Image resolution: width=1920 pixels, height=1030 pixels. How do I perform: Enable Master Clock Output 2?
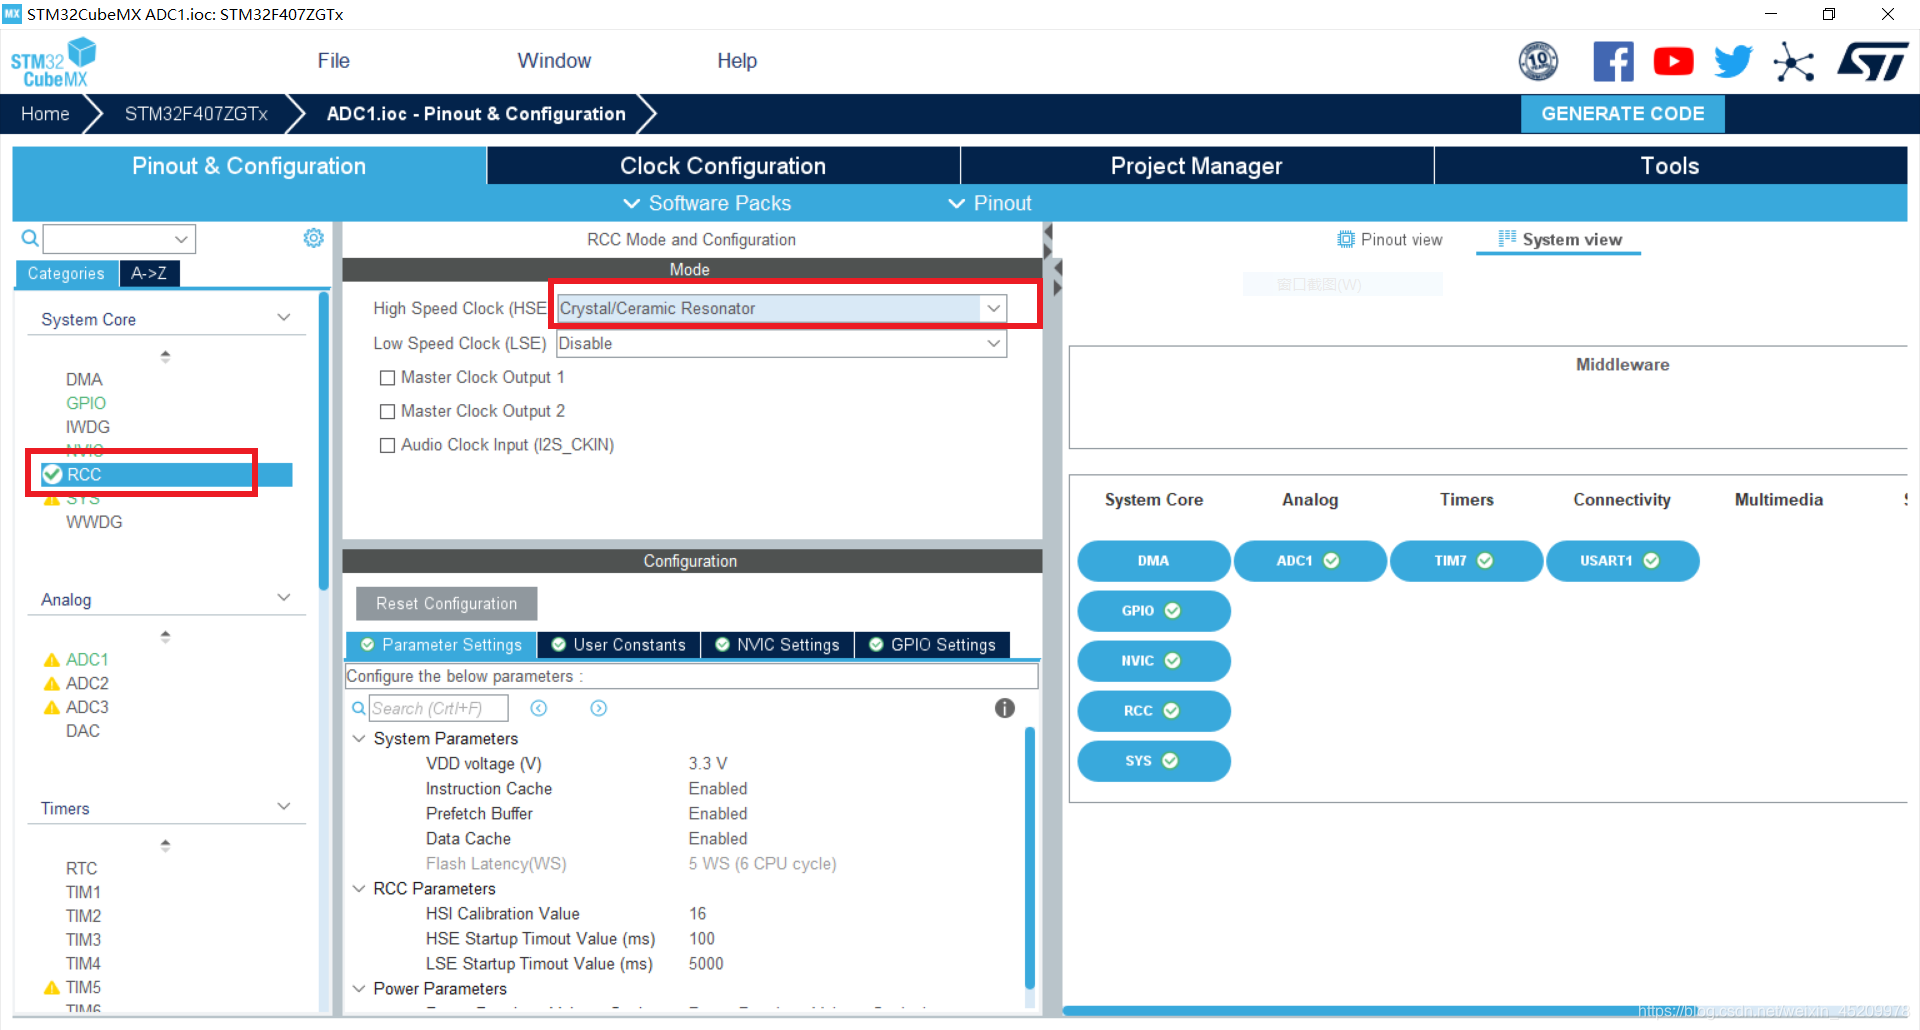coord(387,412)
